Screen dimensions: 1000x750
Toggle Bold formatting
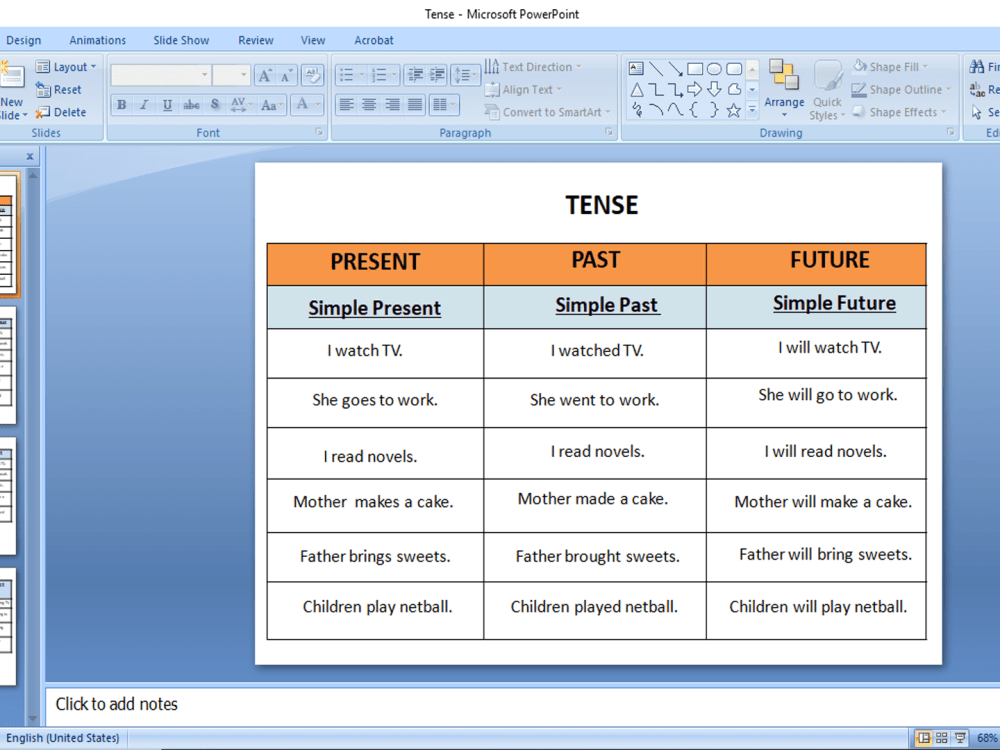tap(122, 105)
